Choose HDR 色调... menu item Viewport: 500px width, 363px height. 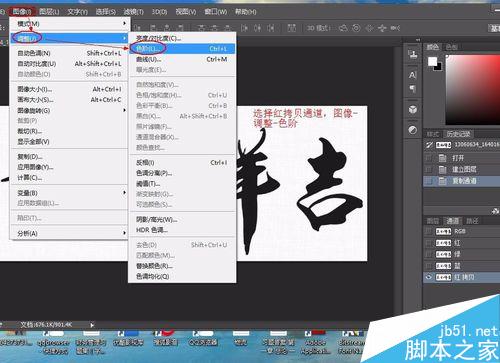point(182,230)
